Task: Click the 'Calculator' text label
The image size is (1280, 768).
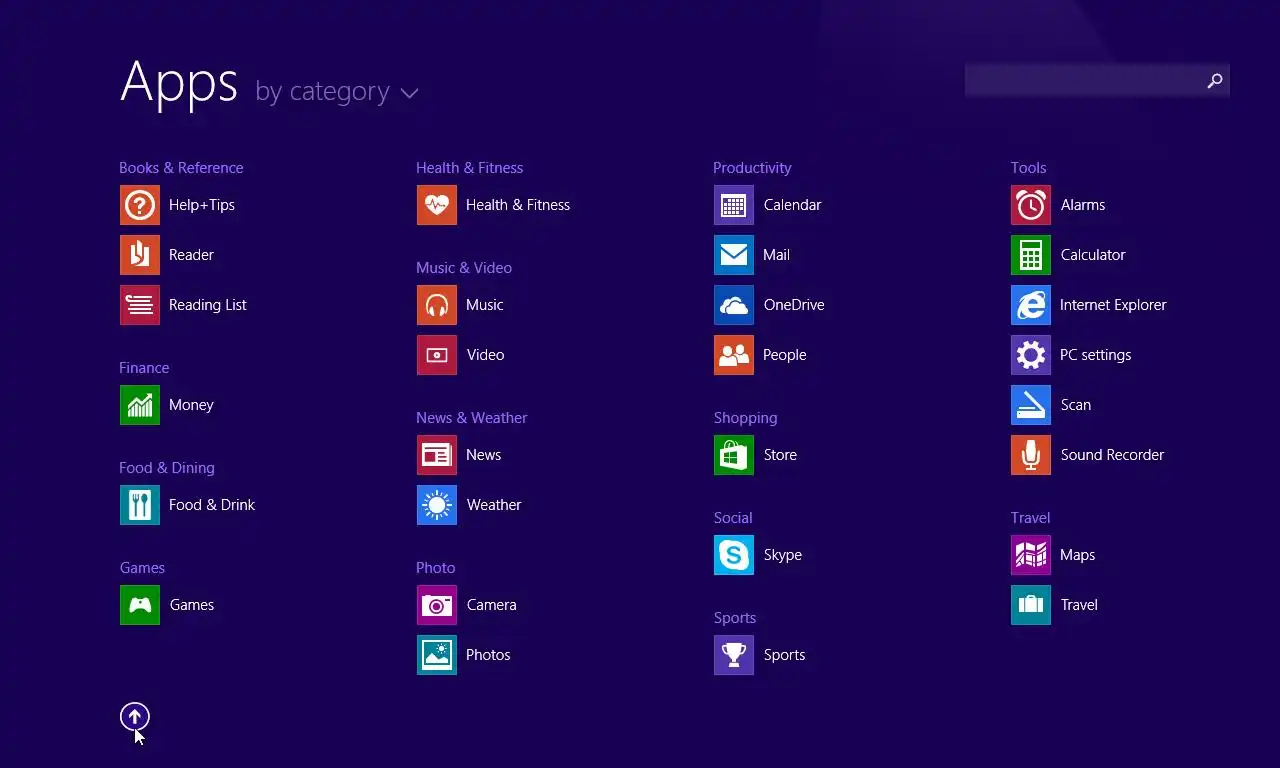Action: 1093,255
